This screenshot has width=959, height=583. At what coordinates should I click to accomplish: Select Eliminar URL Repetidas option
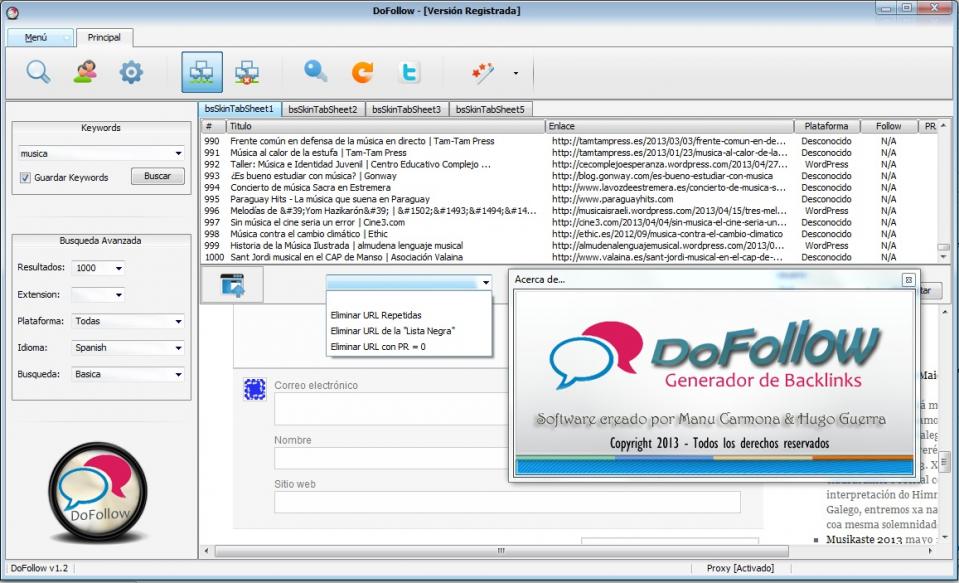click(x=376, y=314)
